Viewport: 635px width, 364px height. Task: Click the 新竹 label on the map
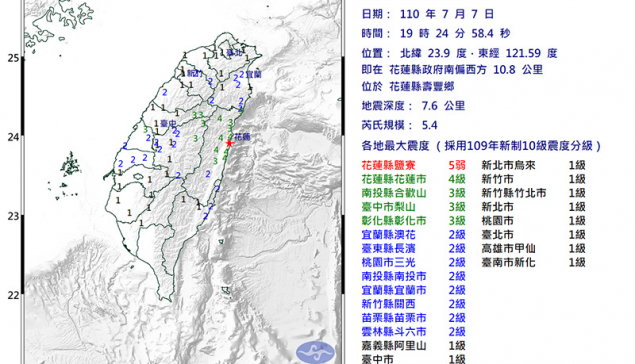click(x=195, y=73)
